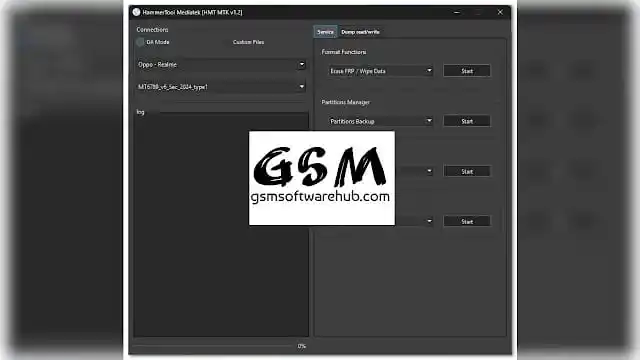Click the Custom Files option

pos(248,42)
